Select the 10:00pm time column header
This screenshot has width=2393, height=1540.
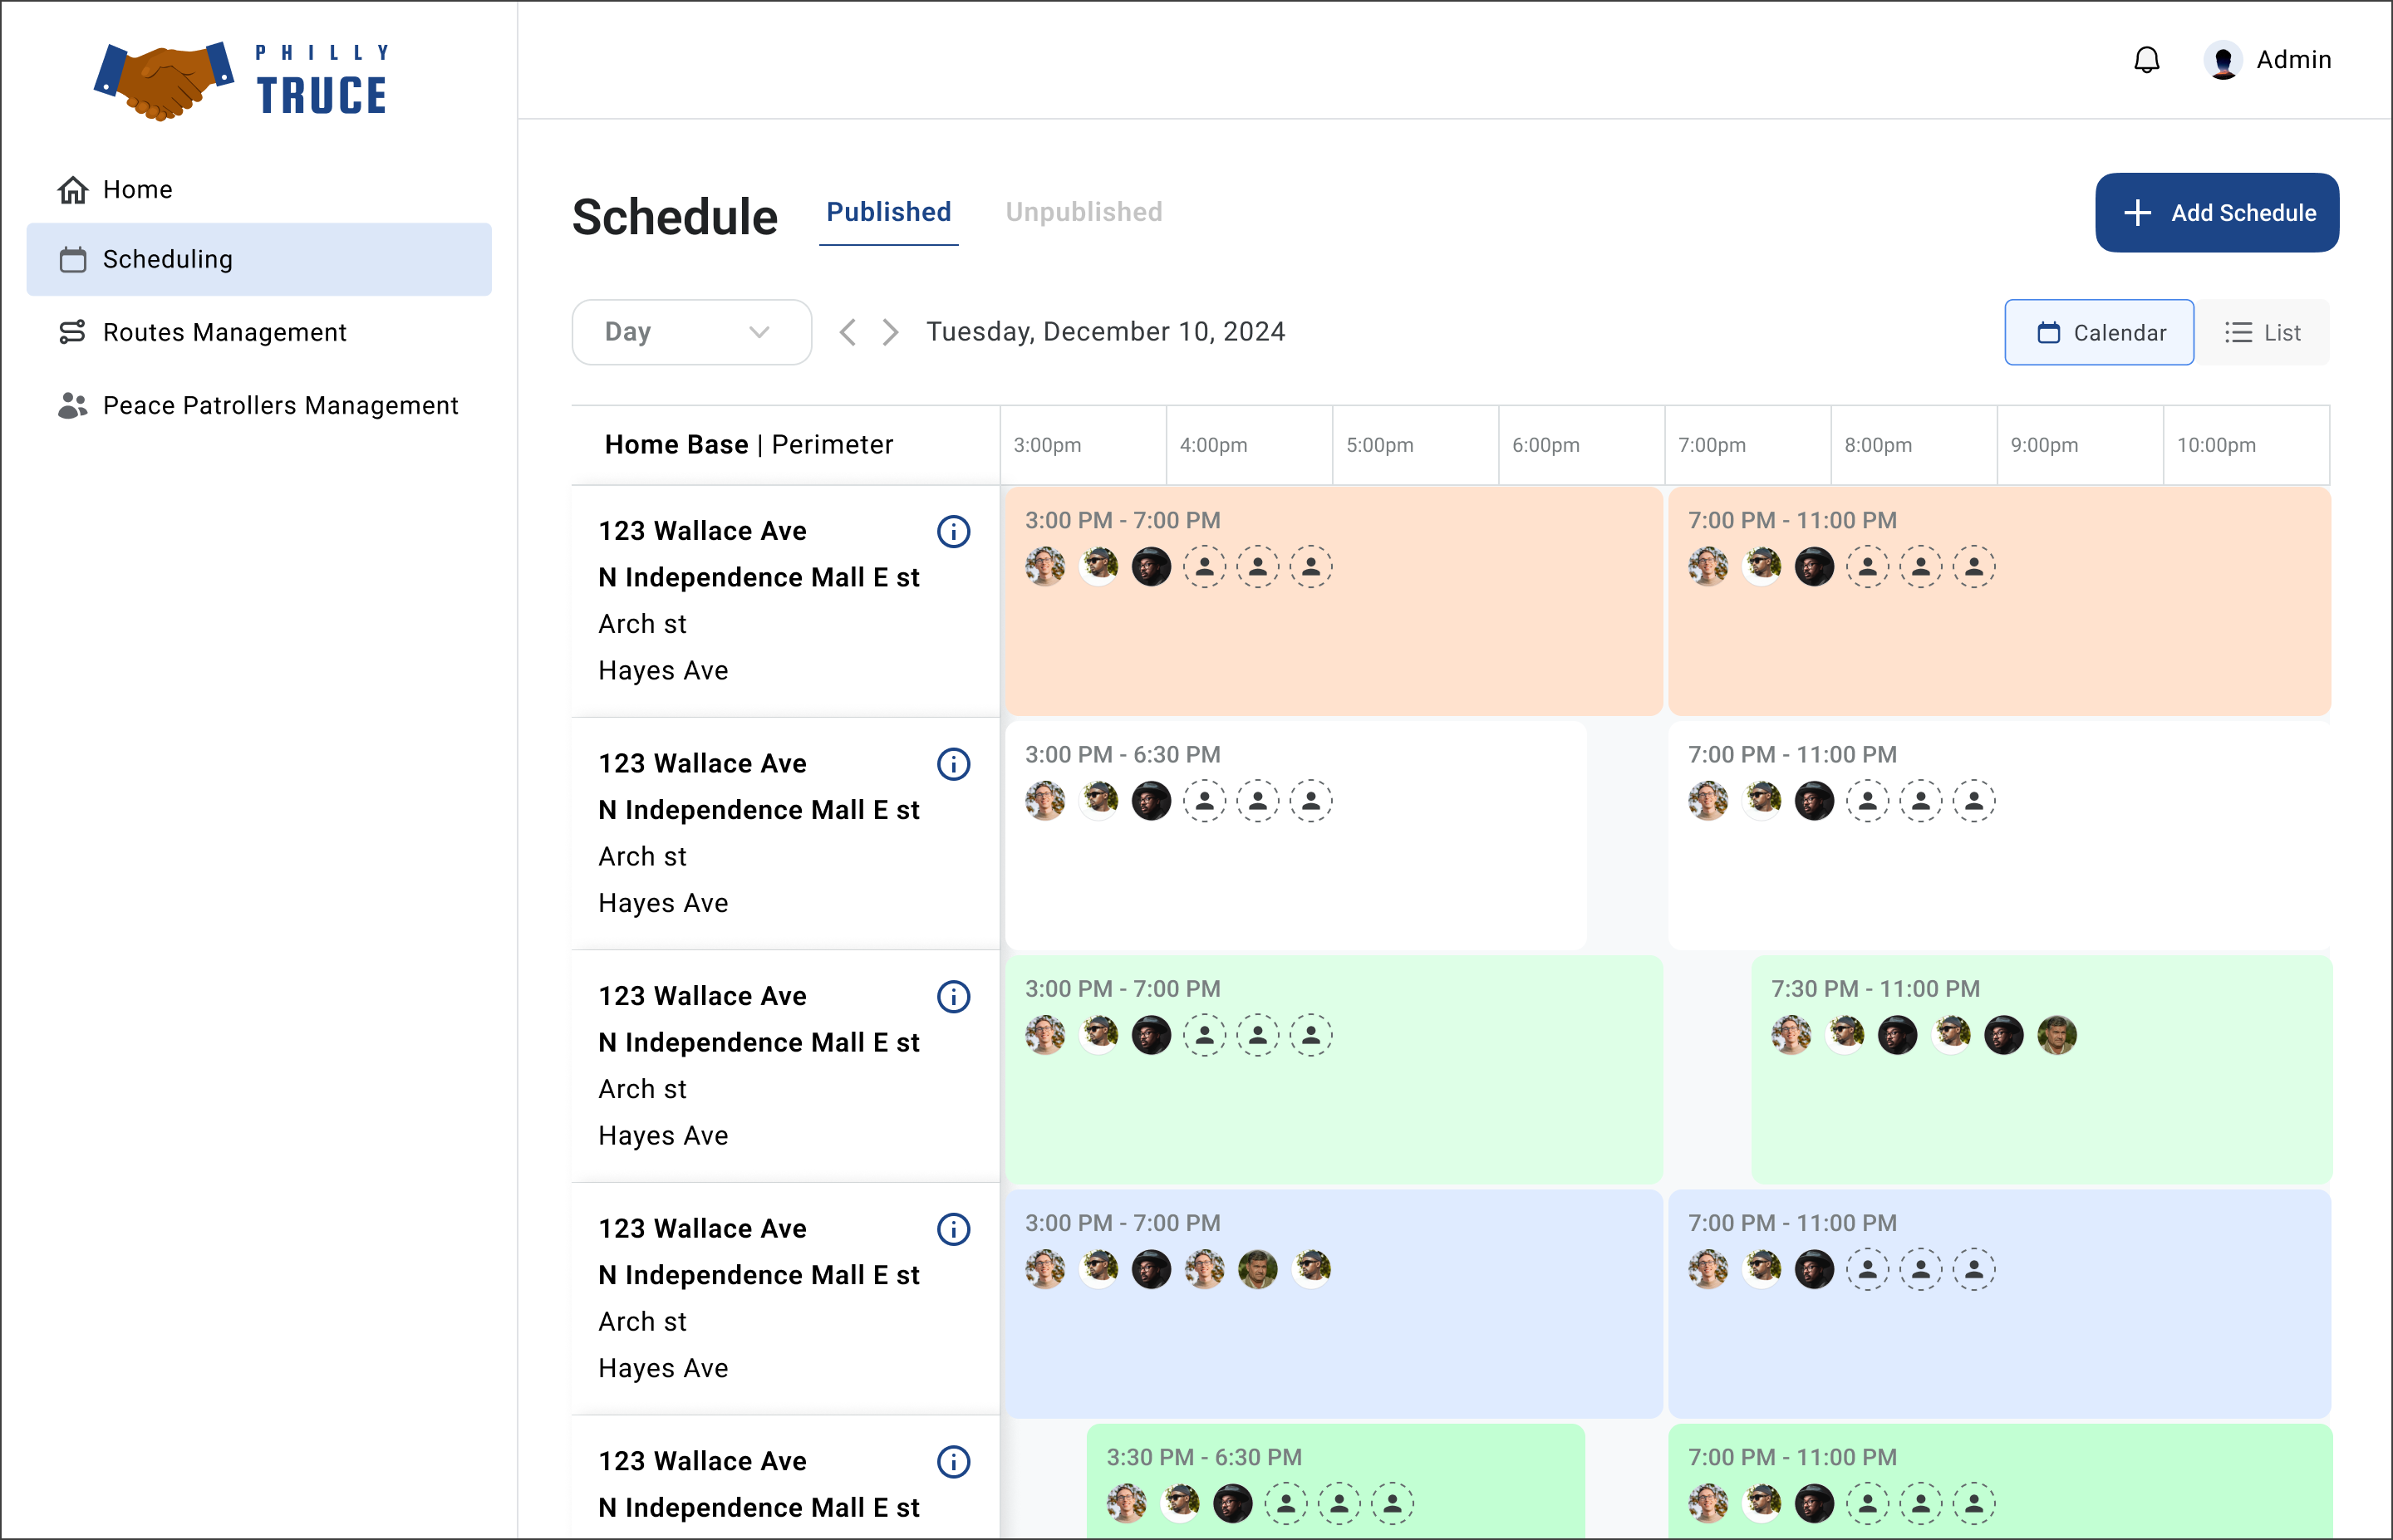coord(2246,445)
